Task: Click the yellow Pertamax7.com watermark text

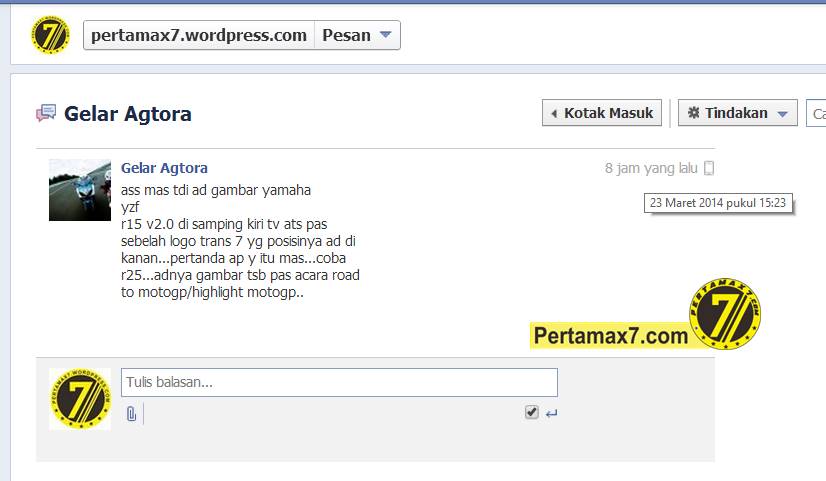Action: click(610, 336)
